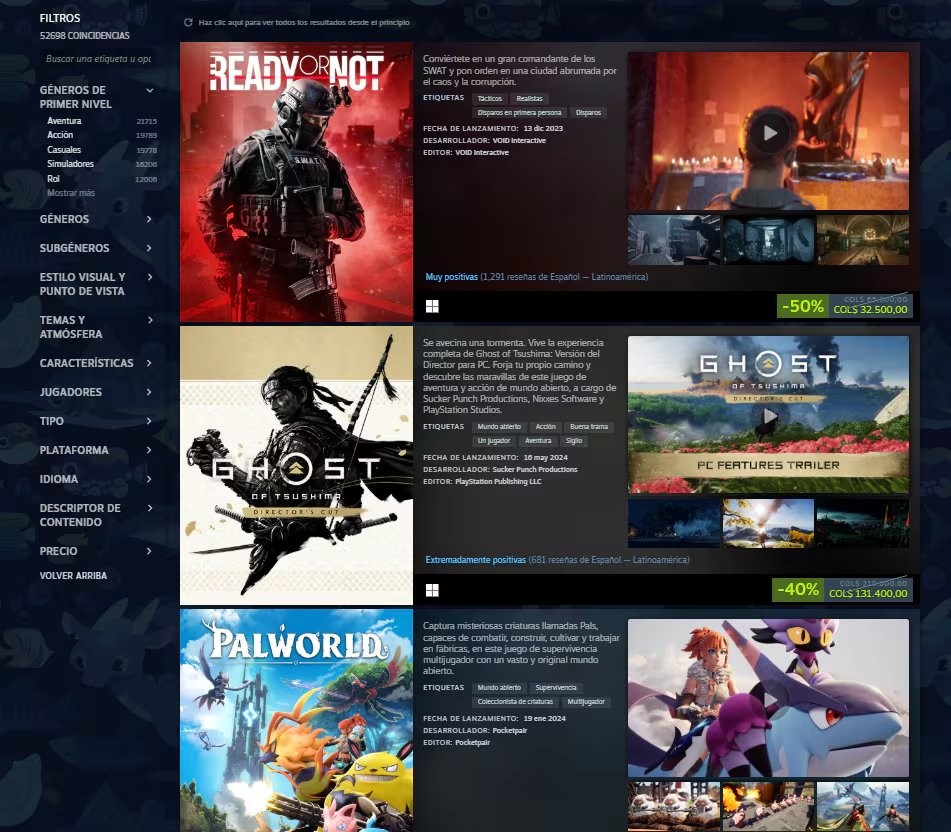The image size is (951, 832).
Task: Open Palworld third screenshot thumbnail
Action: click(863, 807)
